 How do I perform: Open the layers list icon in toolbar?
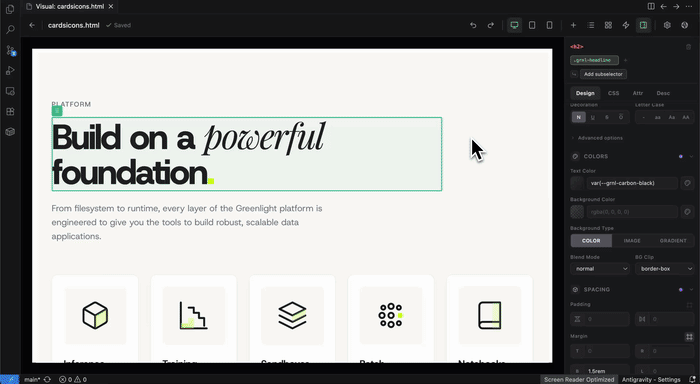pyautogui.click(x=591, y=25)
